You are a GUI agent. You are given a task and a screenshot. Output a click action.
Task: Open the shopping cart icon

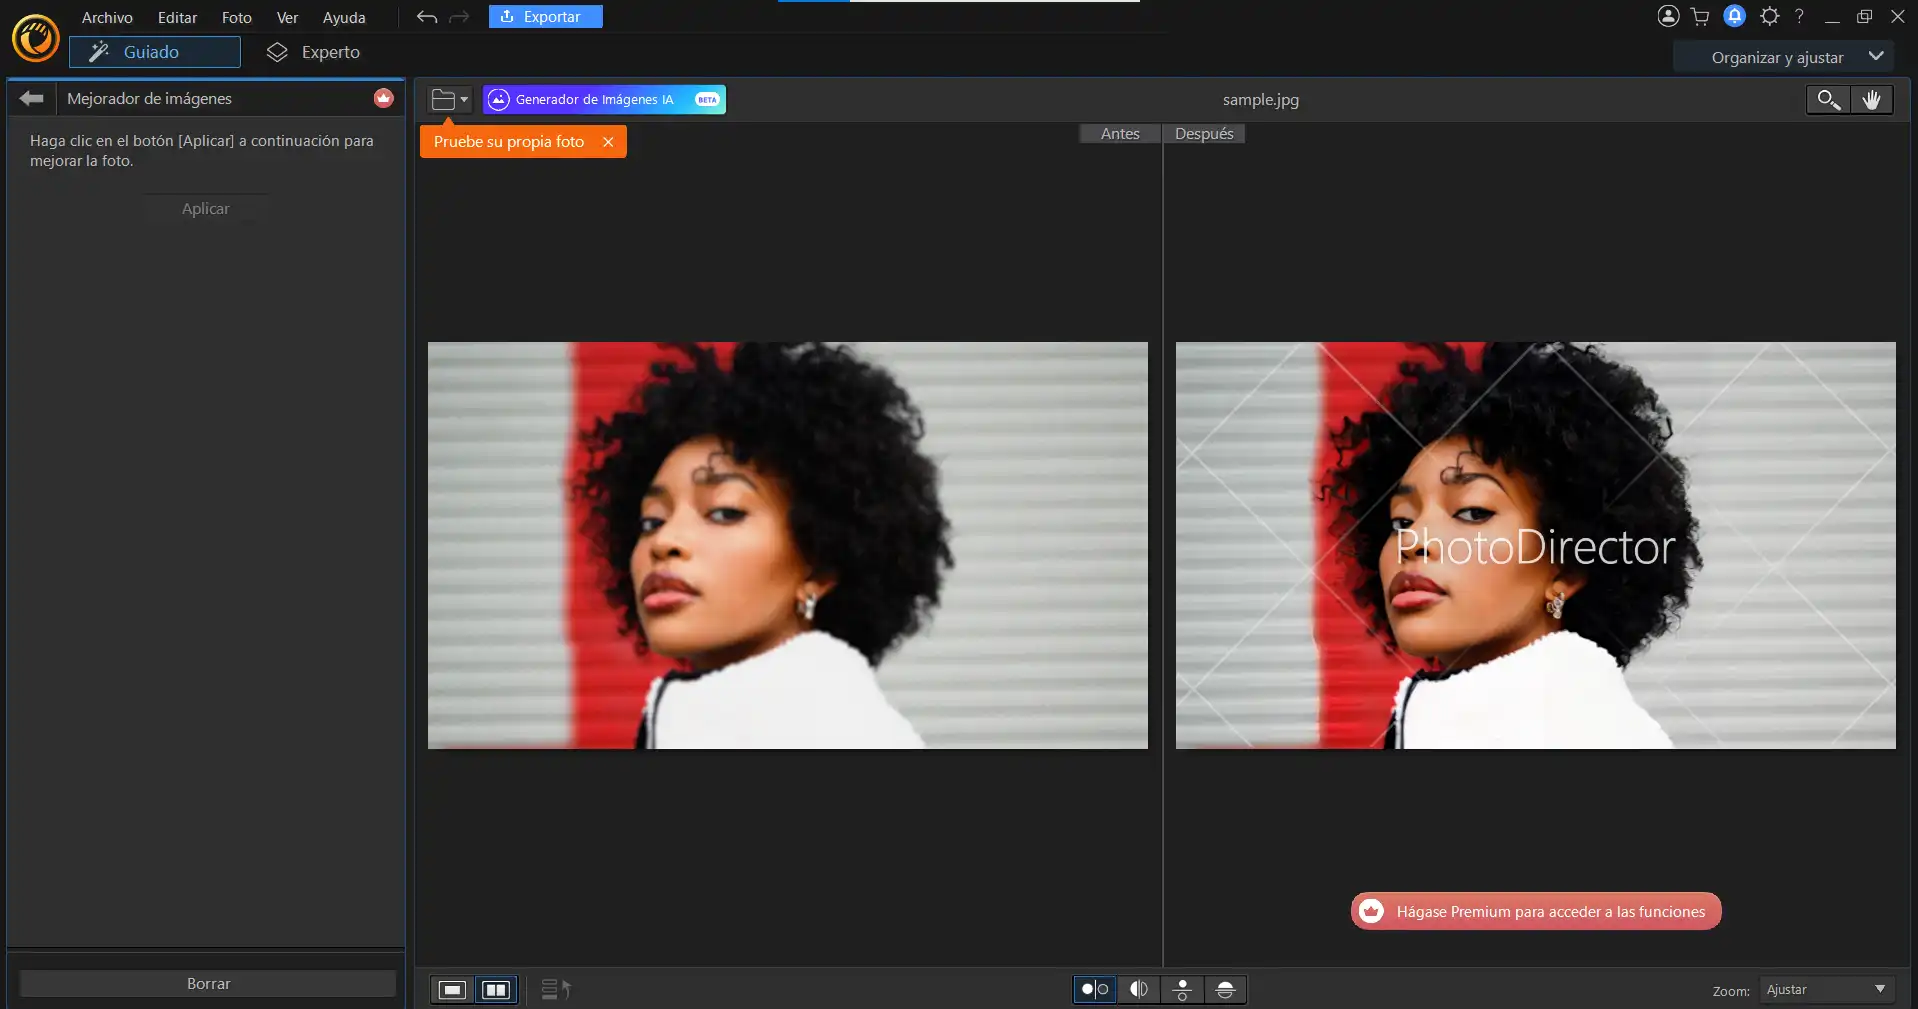1700,16
